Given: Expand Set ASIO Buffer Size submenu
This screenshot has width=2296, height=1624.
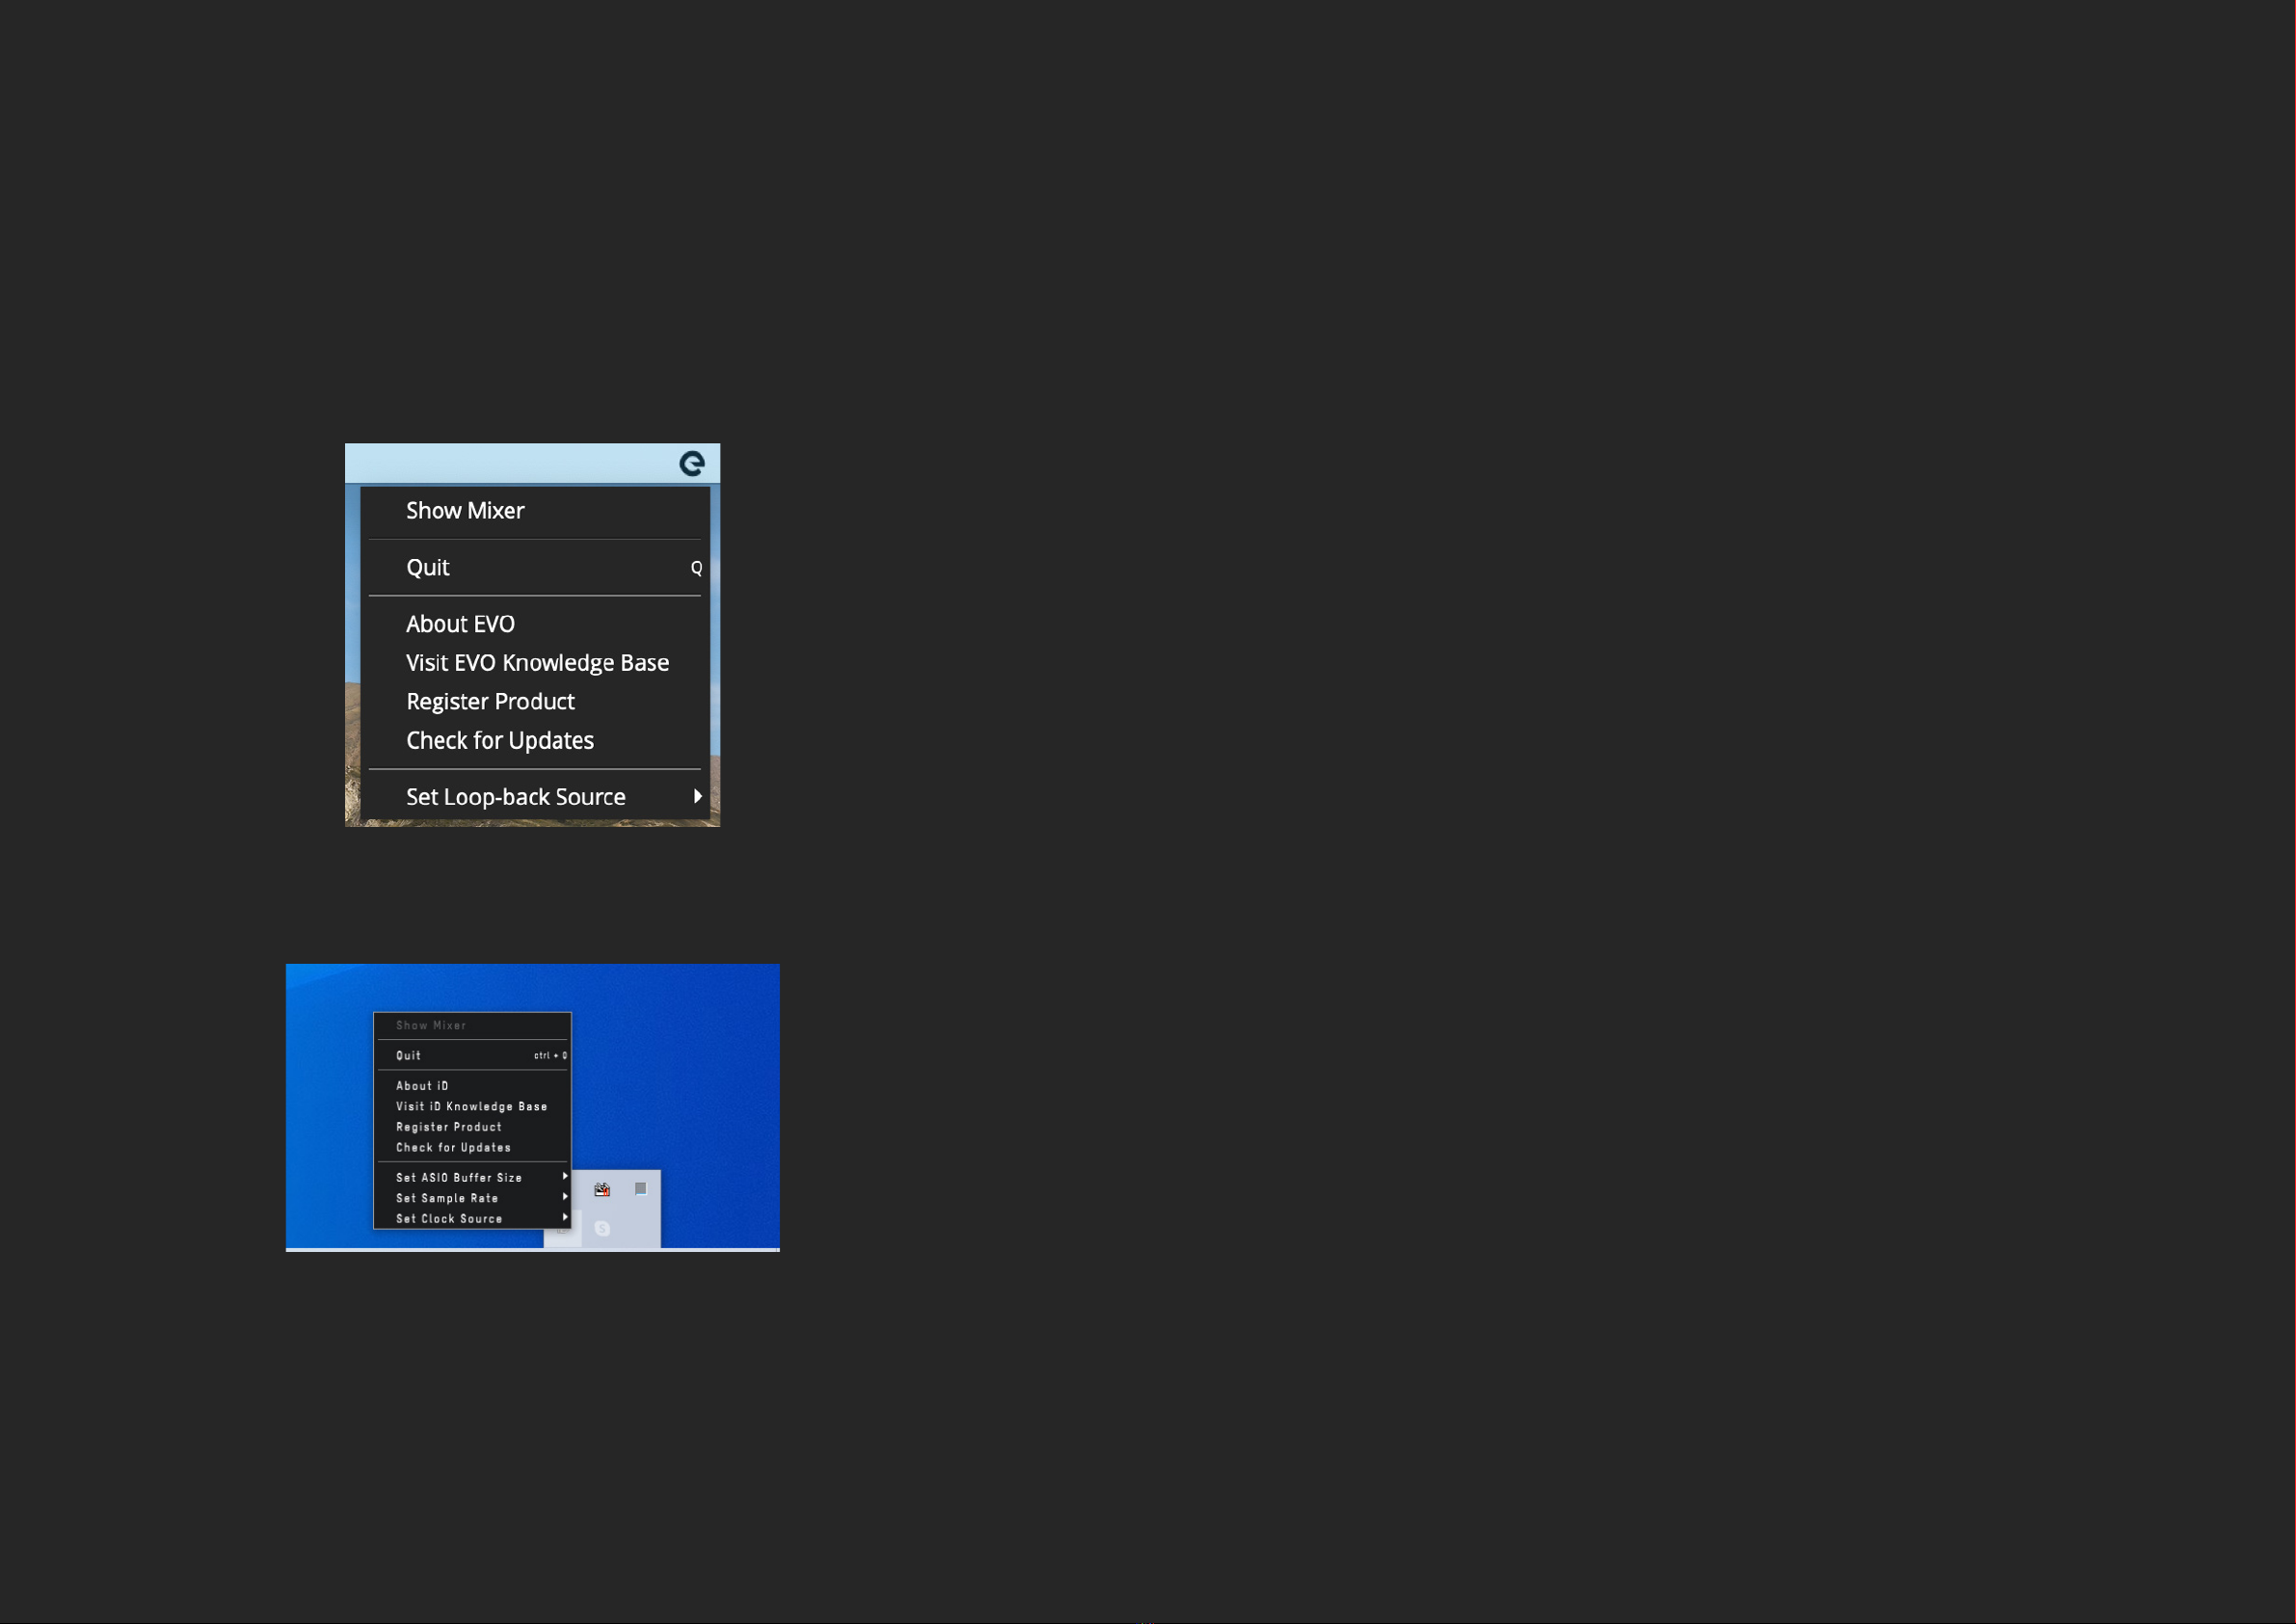Looking at the screenshot, I should tap(472, 1178).
